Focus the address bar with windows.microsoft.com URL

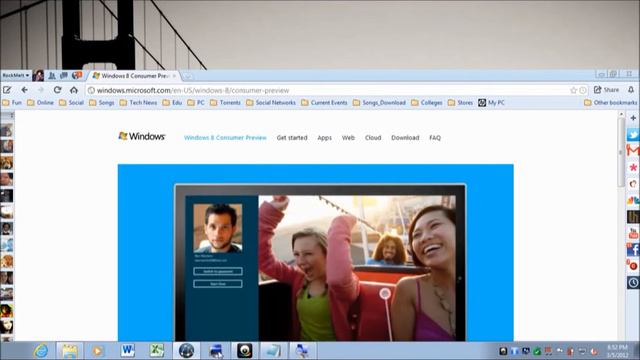(x=327, y=90)
